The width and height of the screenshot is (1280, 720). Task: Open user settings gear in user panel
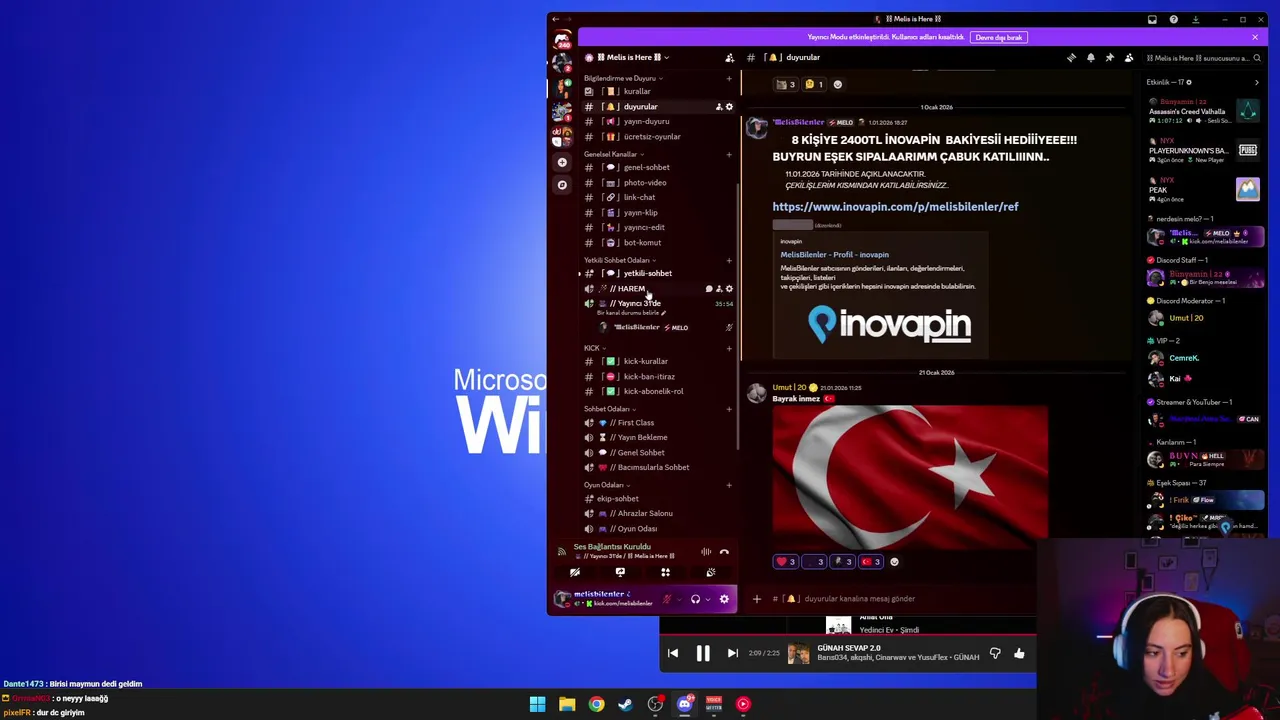click(724, 599)
